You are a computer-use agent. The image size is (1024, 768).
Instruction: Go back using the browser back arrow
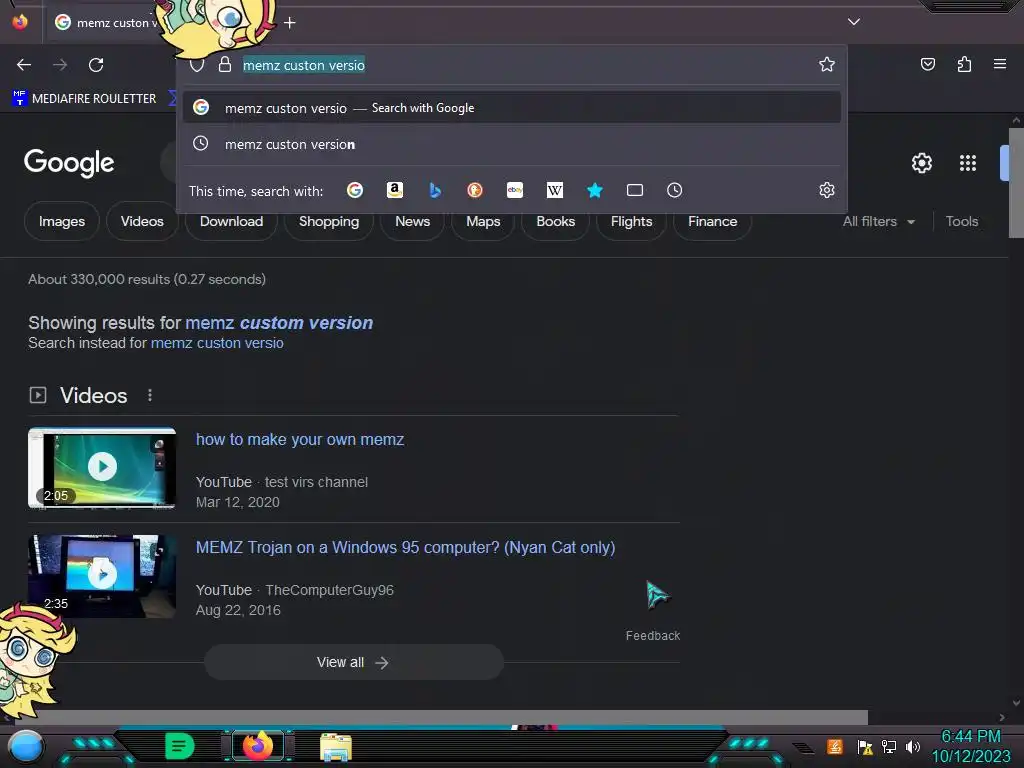24,65
